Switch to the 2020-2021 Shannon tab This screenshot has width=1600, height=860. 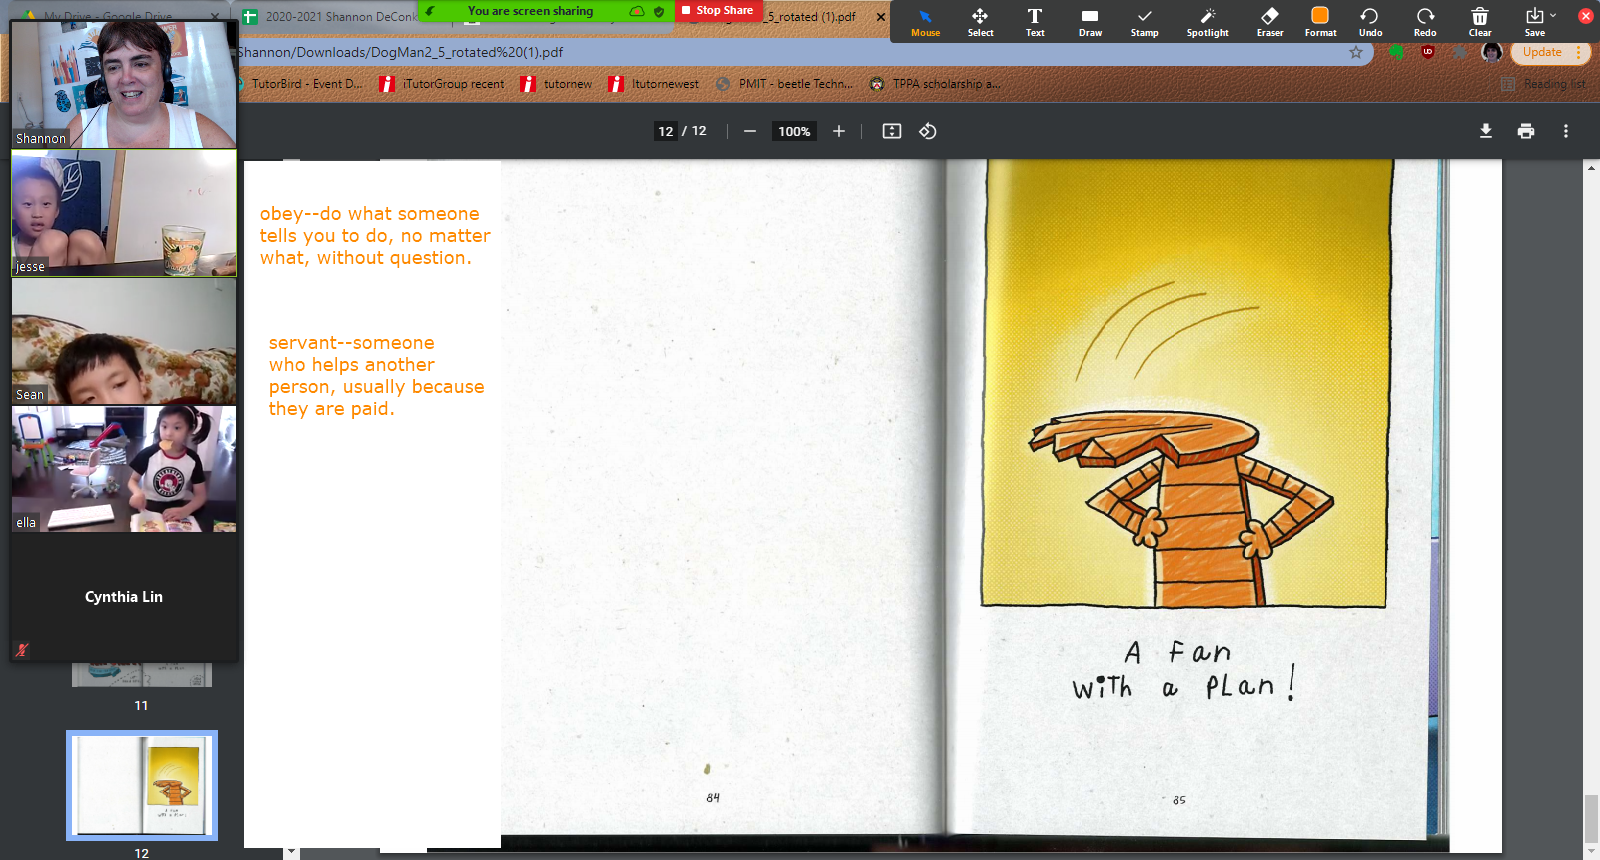tap(330, 16)
